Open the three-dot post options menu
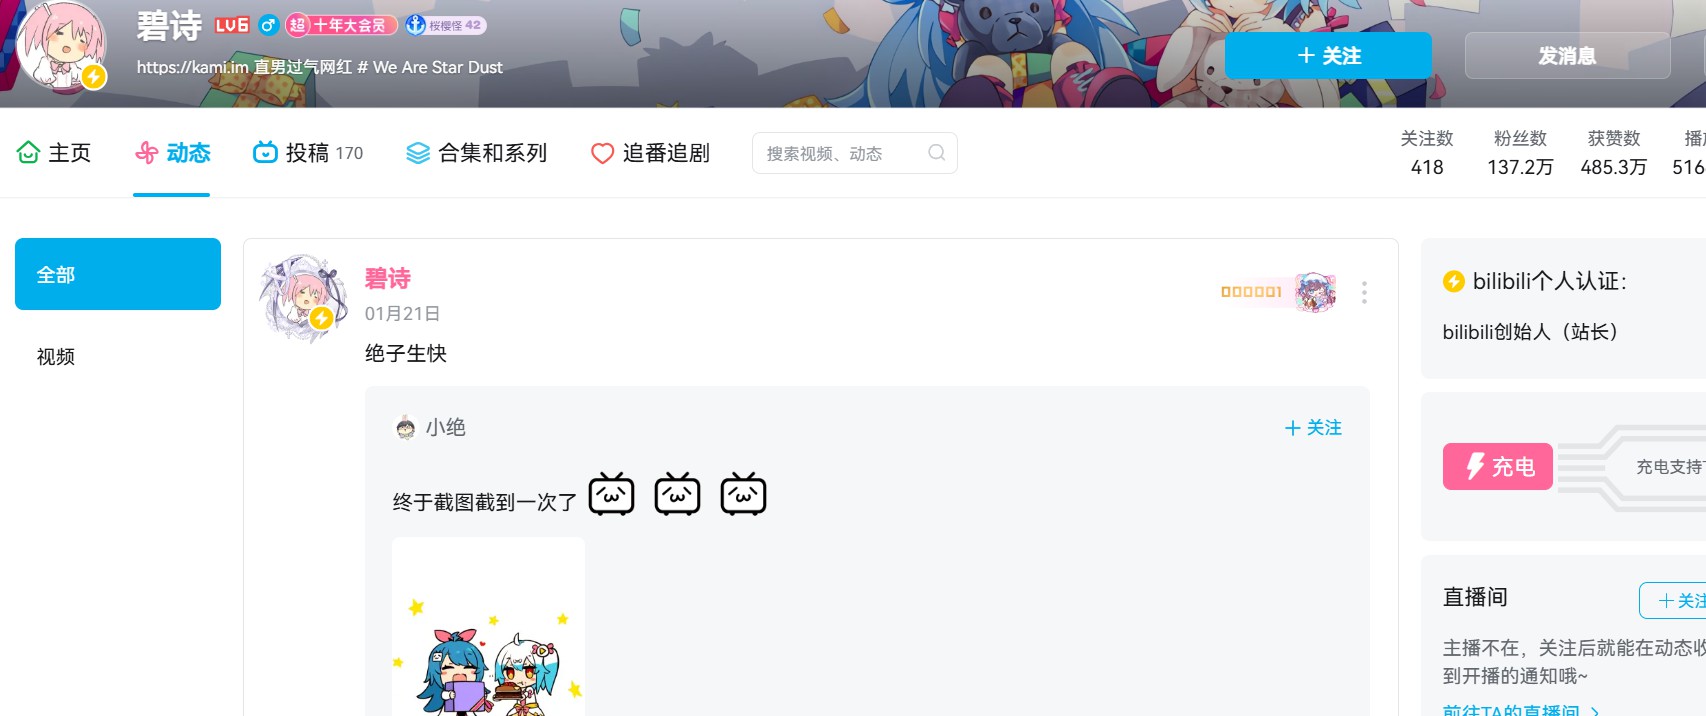This screenshot has height=716, width=1706. coord(1364,293)
